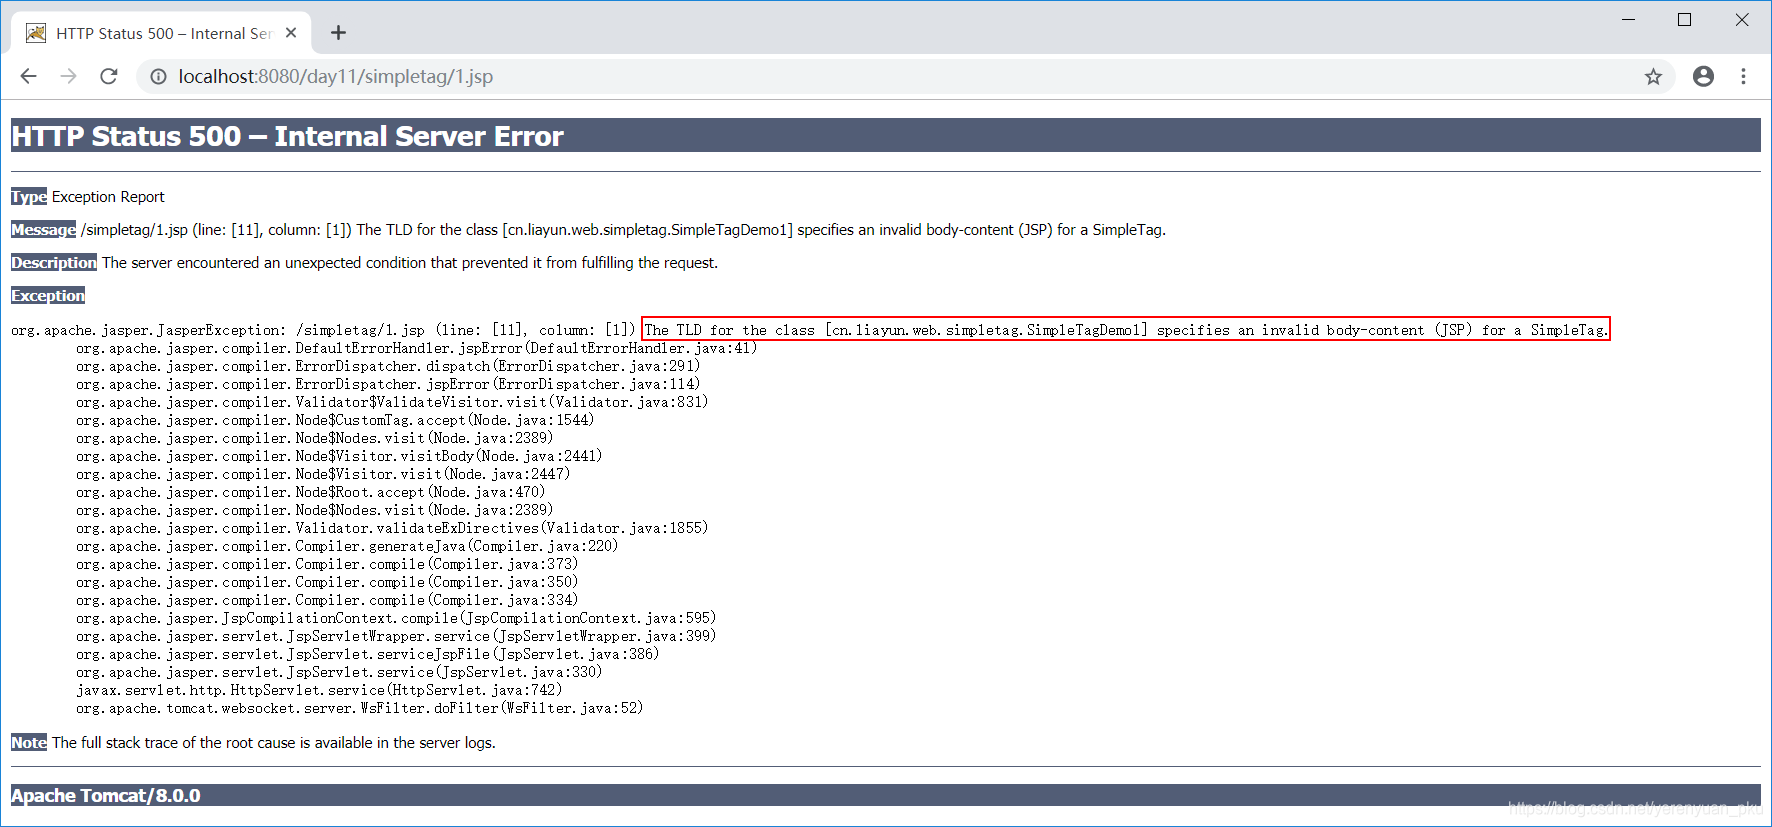The height and width of the screenshot is (827, 1772).
Task: Close the browser window
Action: 1742,20
